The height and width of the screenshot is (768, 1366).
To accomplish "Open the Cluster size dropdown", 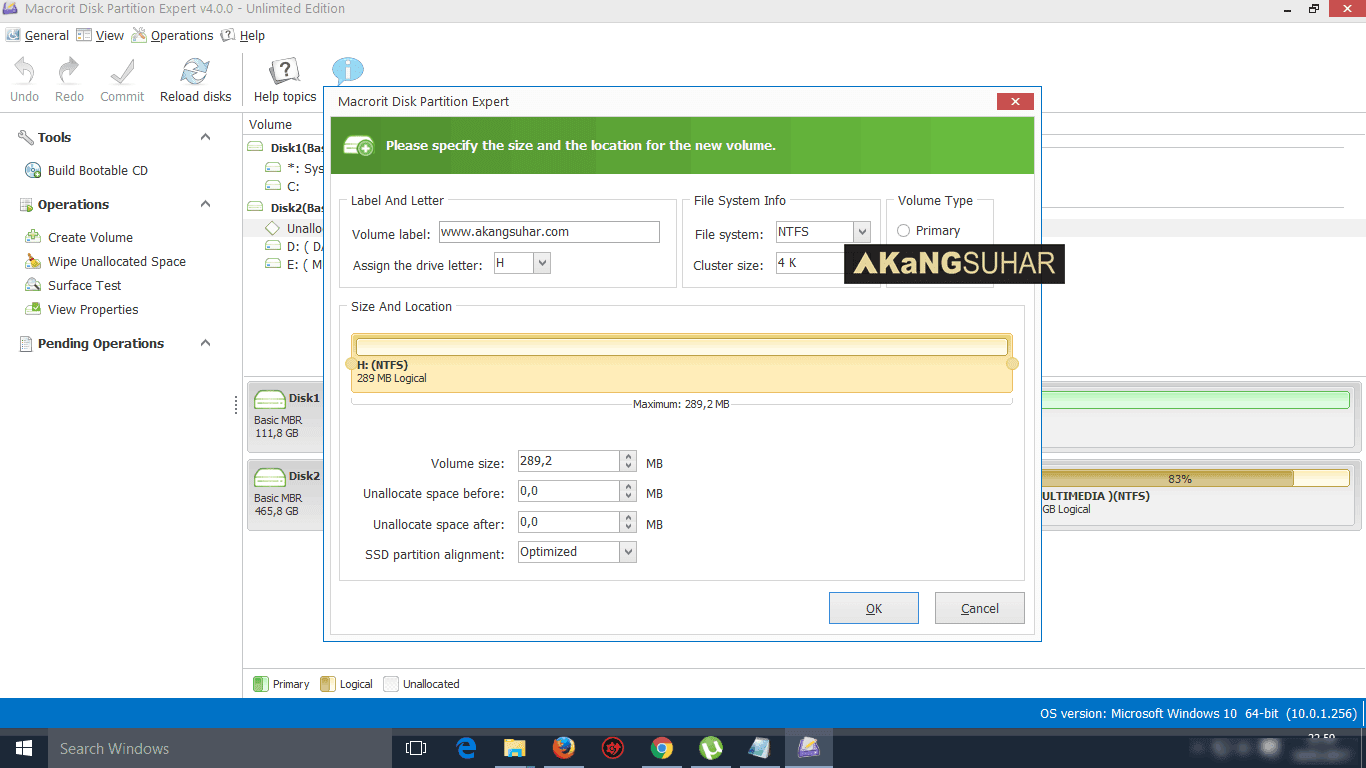I will (811, 264).
